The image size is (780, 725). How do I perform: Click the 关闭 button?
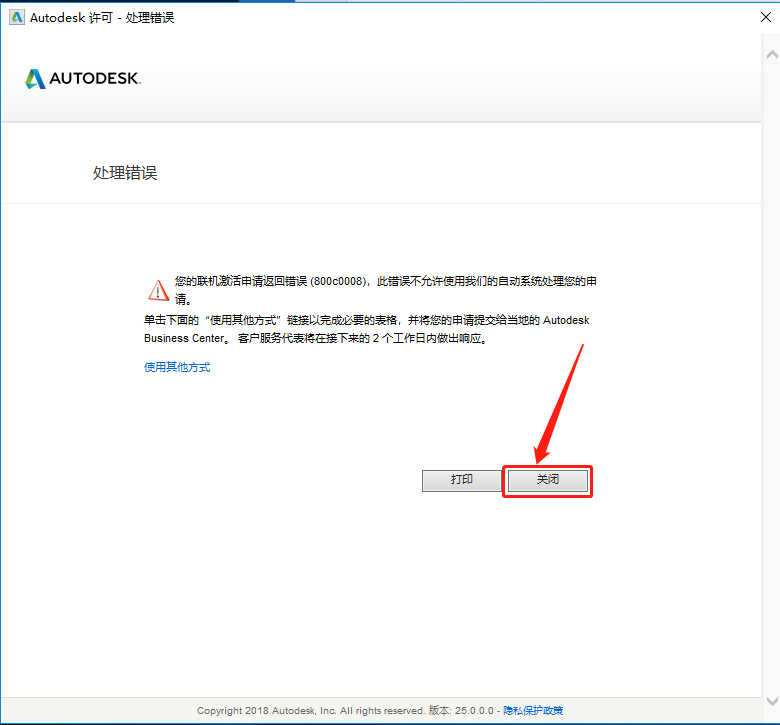(548, 481)
